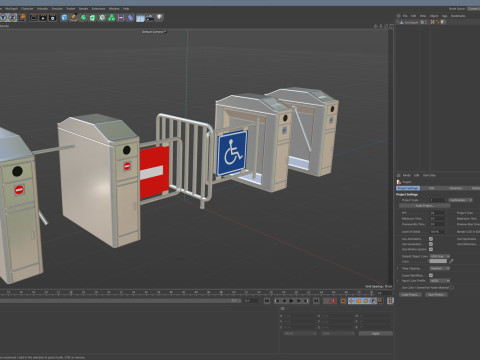Click Render to Picture Viewer icon

pyautogui.click(x=43, y=18)
